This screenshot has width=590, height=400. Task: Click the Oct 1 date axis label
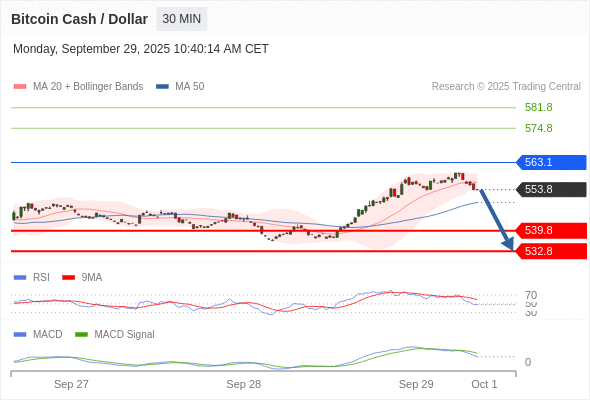coord(484,384)
